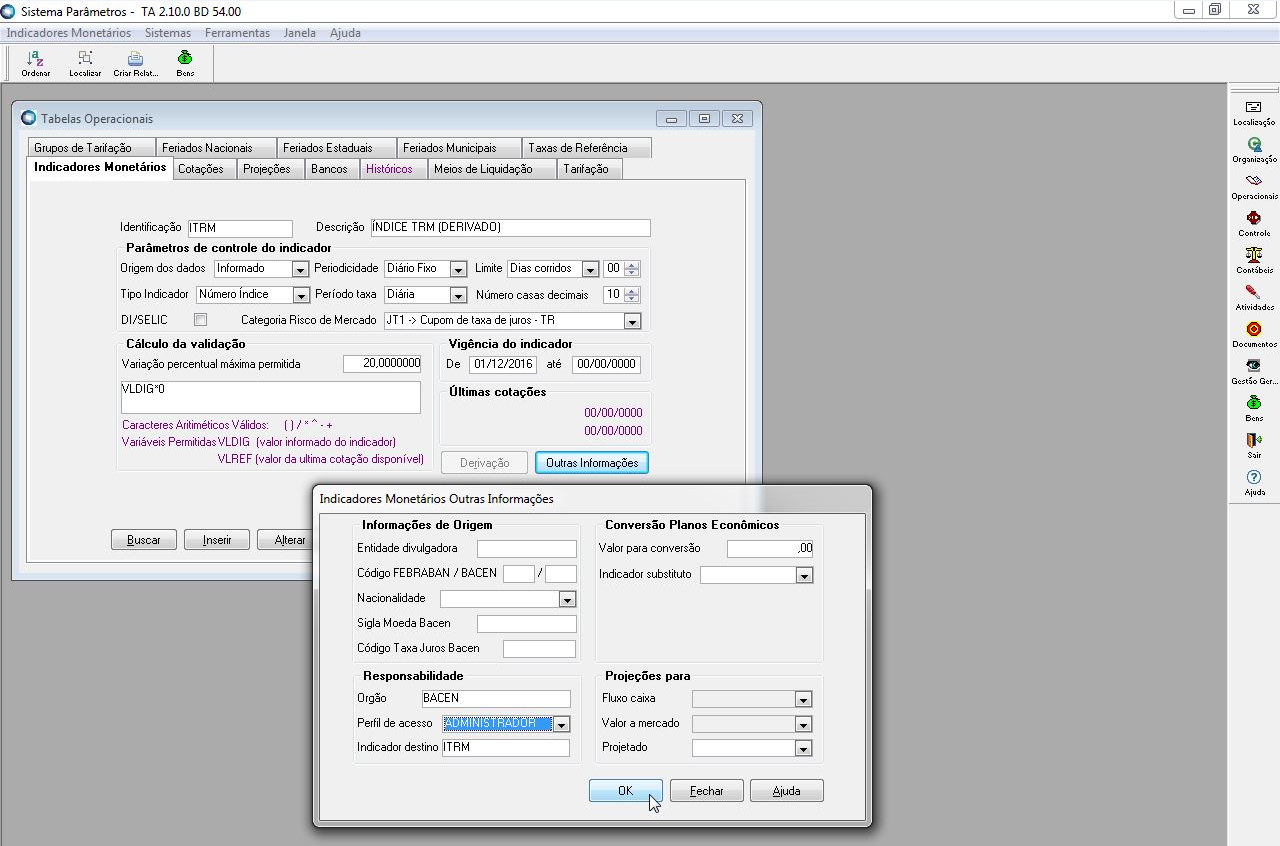Open the Janela menu
1280x846 pixels.
(x=300, y=33)
